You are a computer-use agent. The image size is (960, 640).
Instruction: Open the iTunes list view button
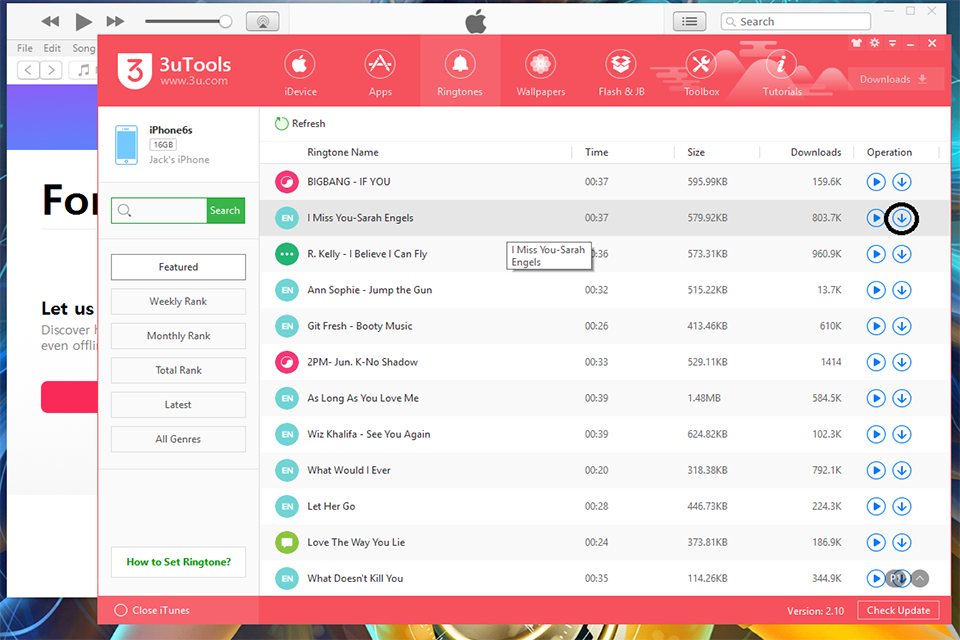click(689, 21)
